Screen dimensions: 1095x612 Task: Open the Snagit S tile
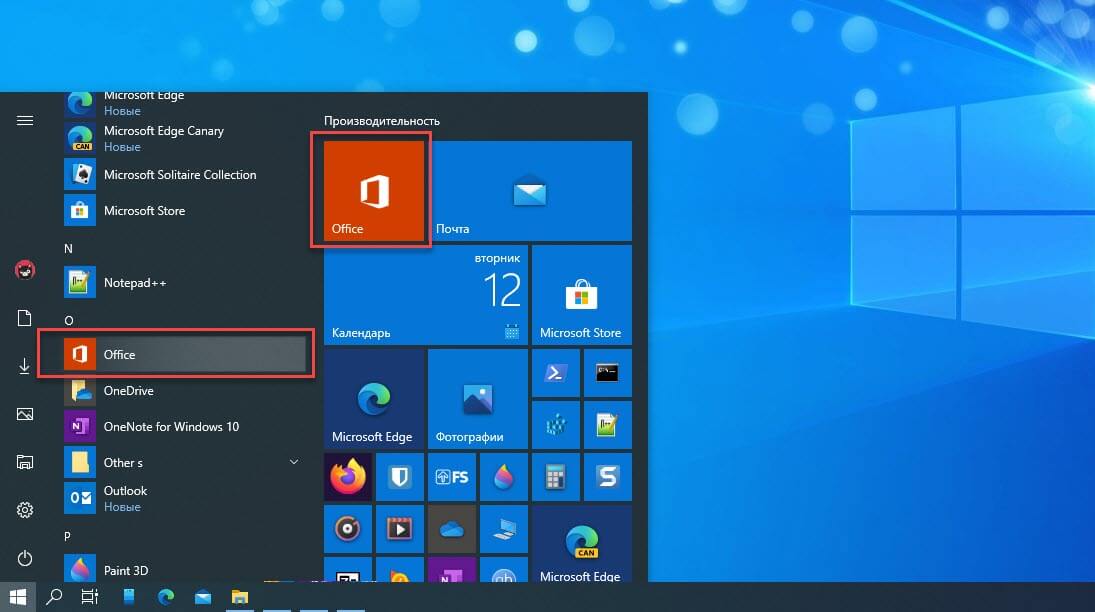tap(607, 477)
